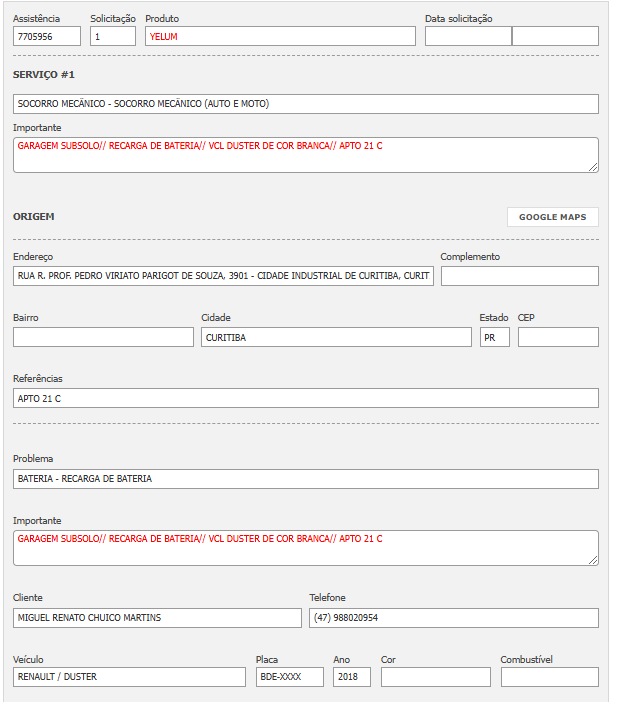Click the Produto field showing YELUM
Viewport: 643px width, 702px height.
[280, 36]
